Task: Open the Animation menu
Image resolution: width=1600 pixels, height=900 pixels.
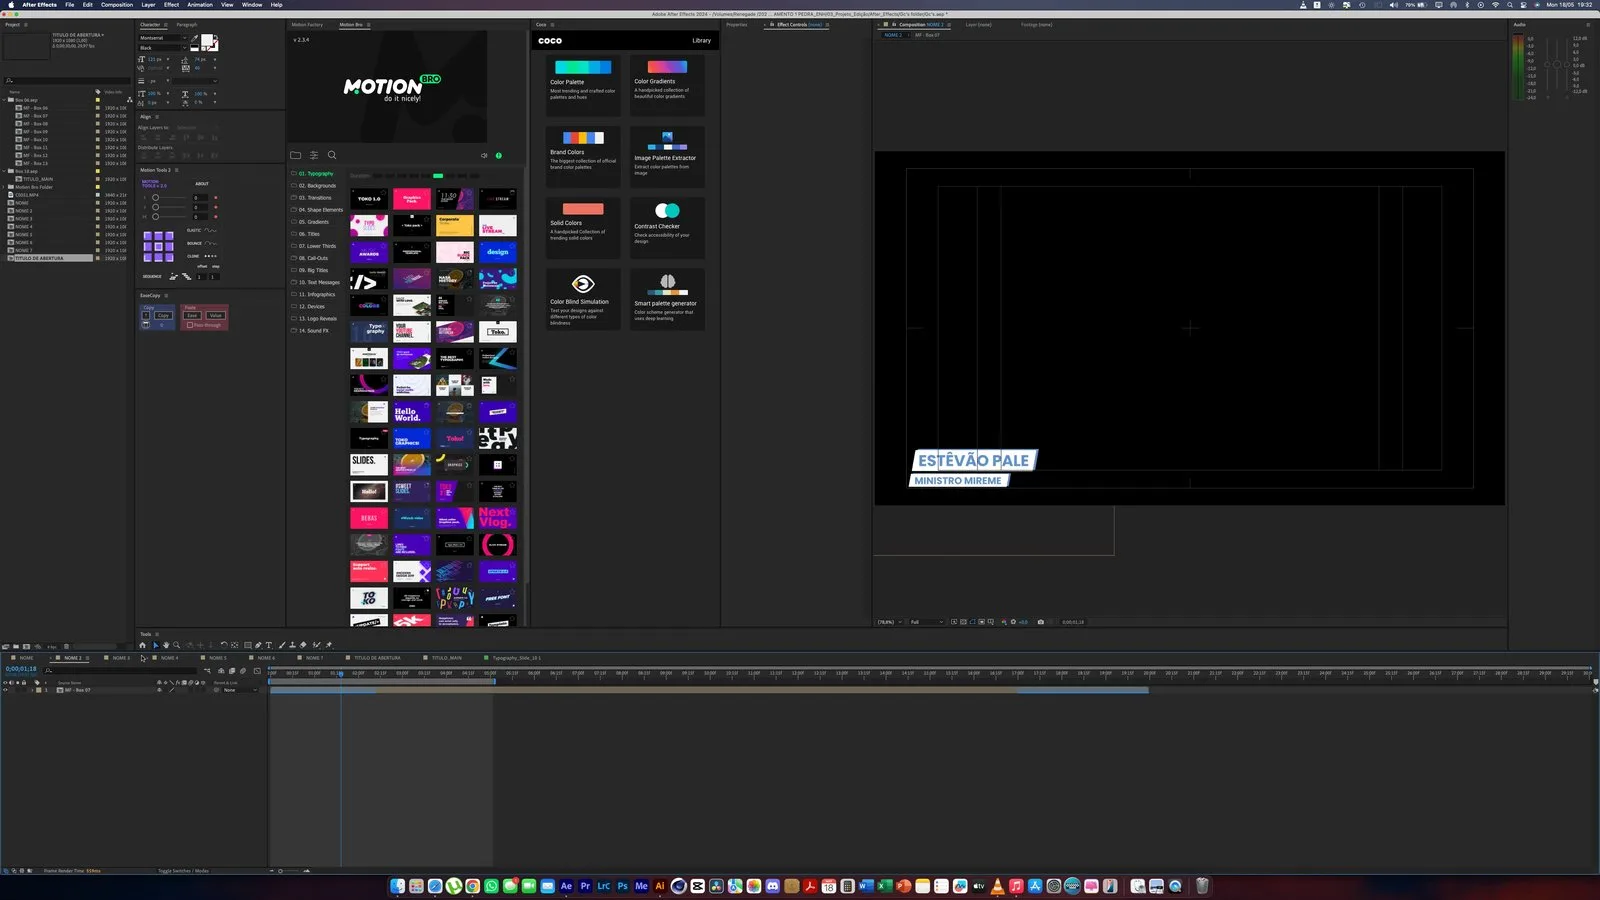Action: coord(200,4)
